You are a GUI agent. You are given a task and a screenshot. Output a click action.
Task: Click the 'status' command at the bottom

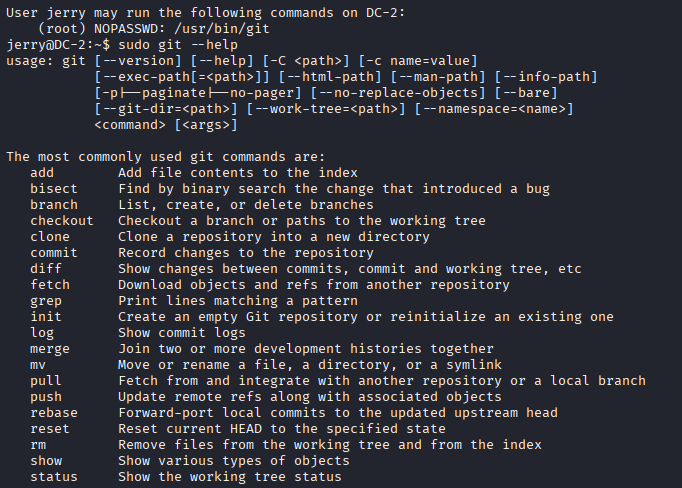(x=54, y=477)
